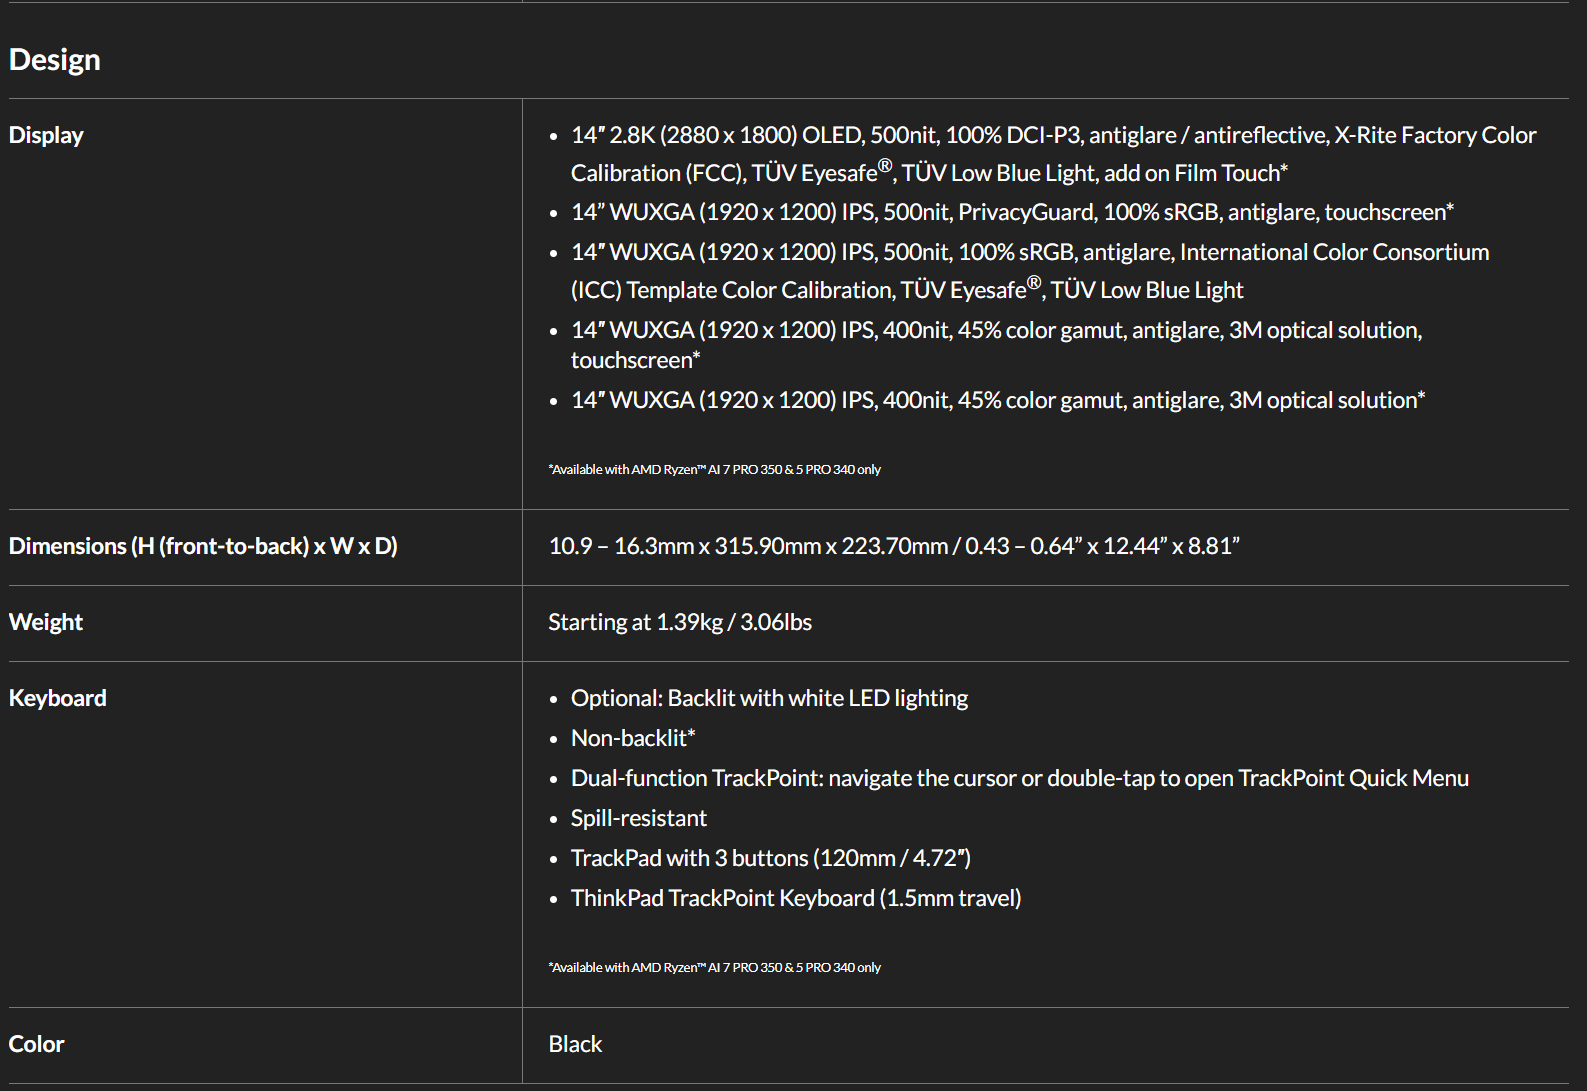Click the ThinkPad TrackPoint Keyboard travel bullet
1587x1091 pixels.
795,898
